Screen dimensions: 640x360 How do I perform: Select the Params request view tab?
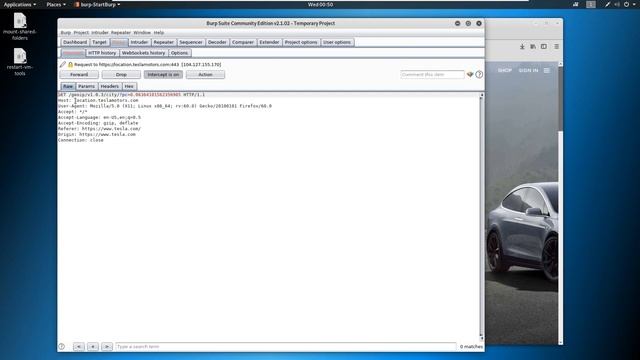86,87
